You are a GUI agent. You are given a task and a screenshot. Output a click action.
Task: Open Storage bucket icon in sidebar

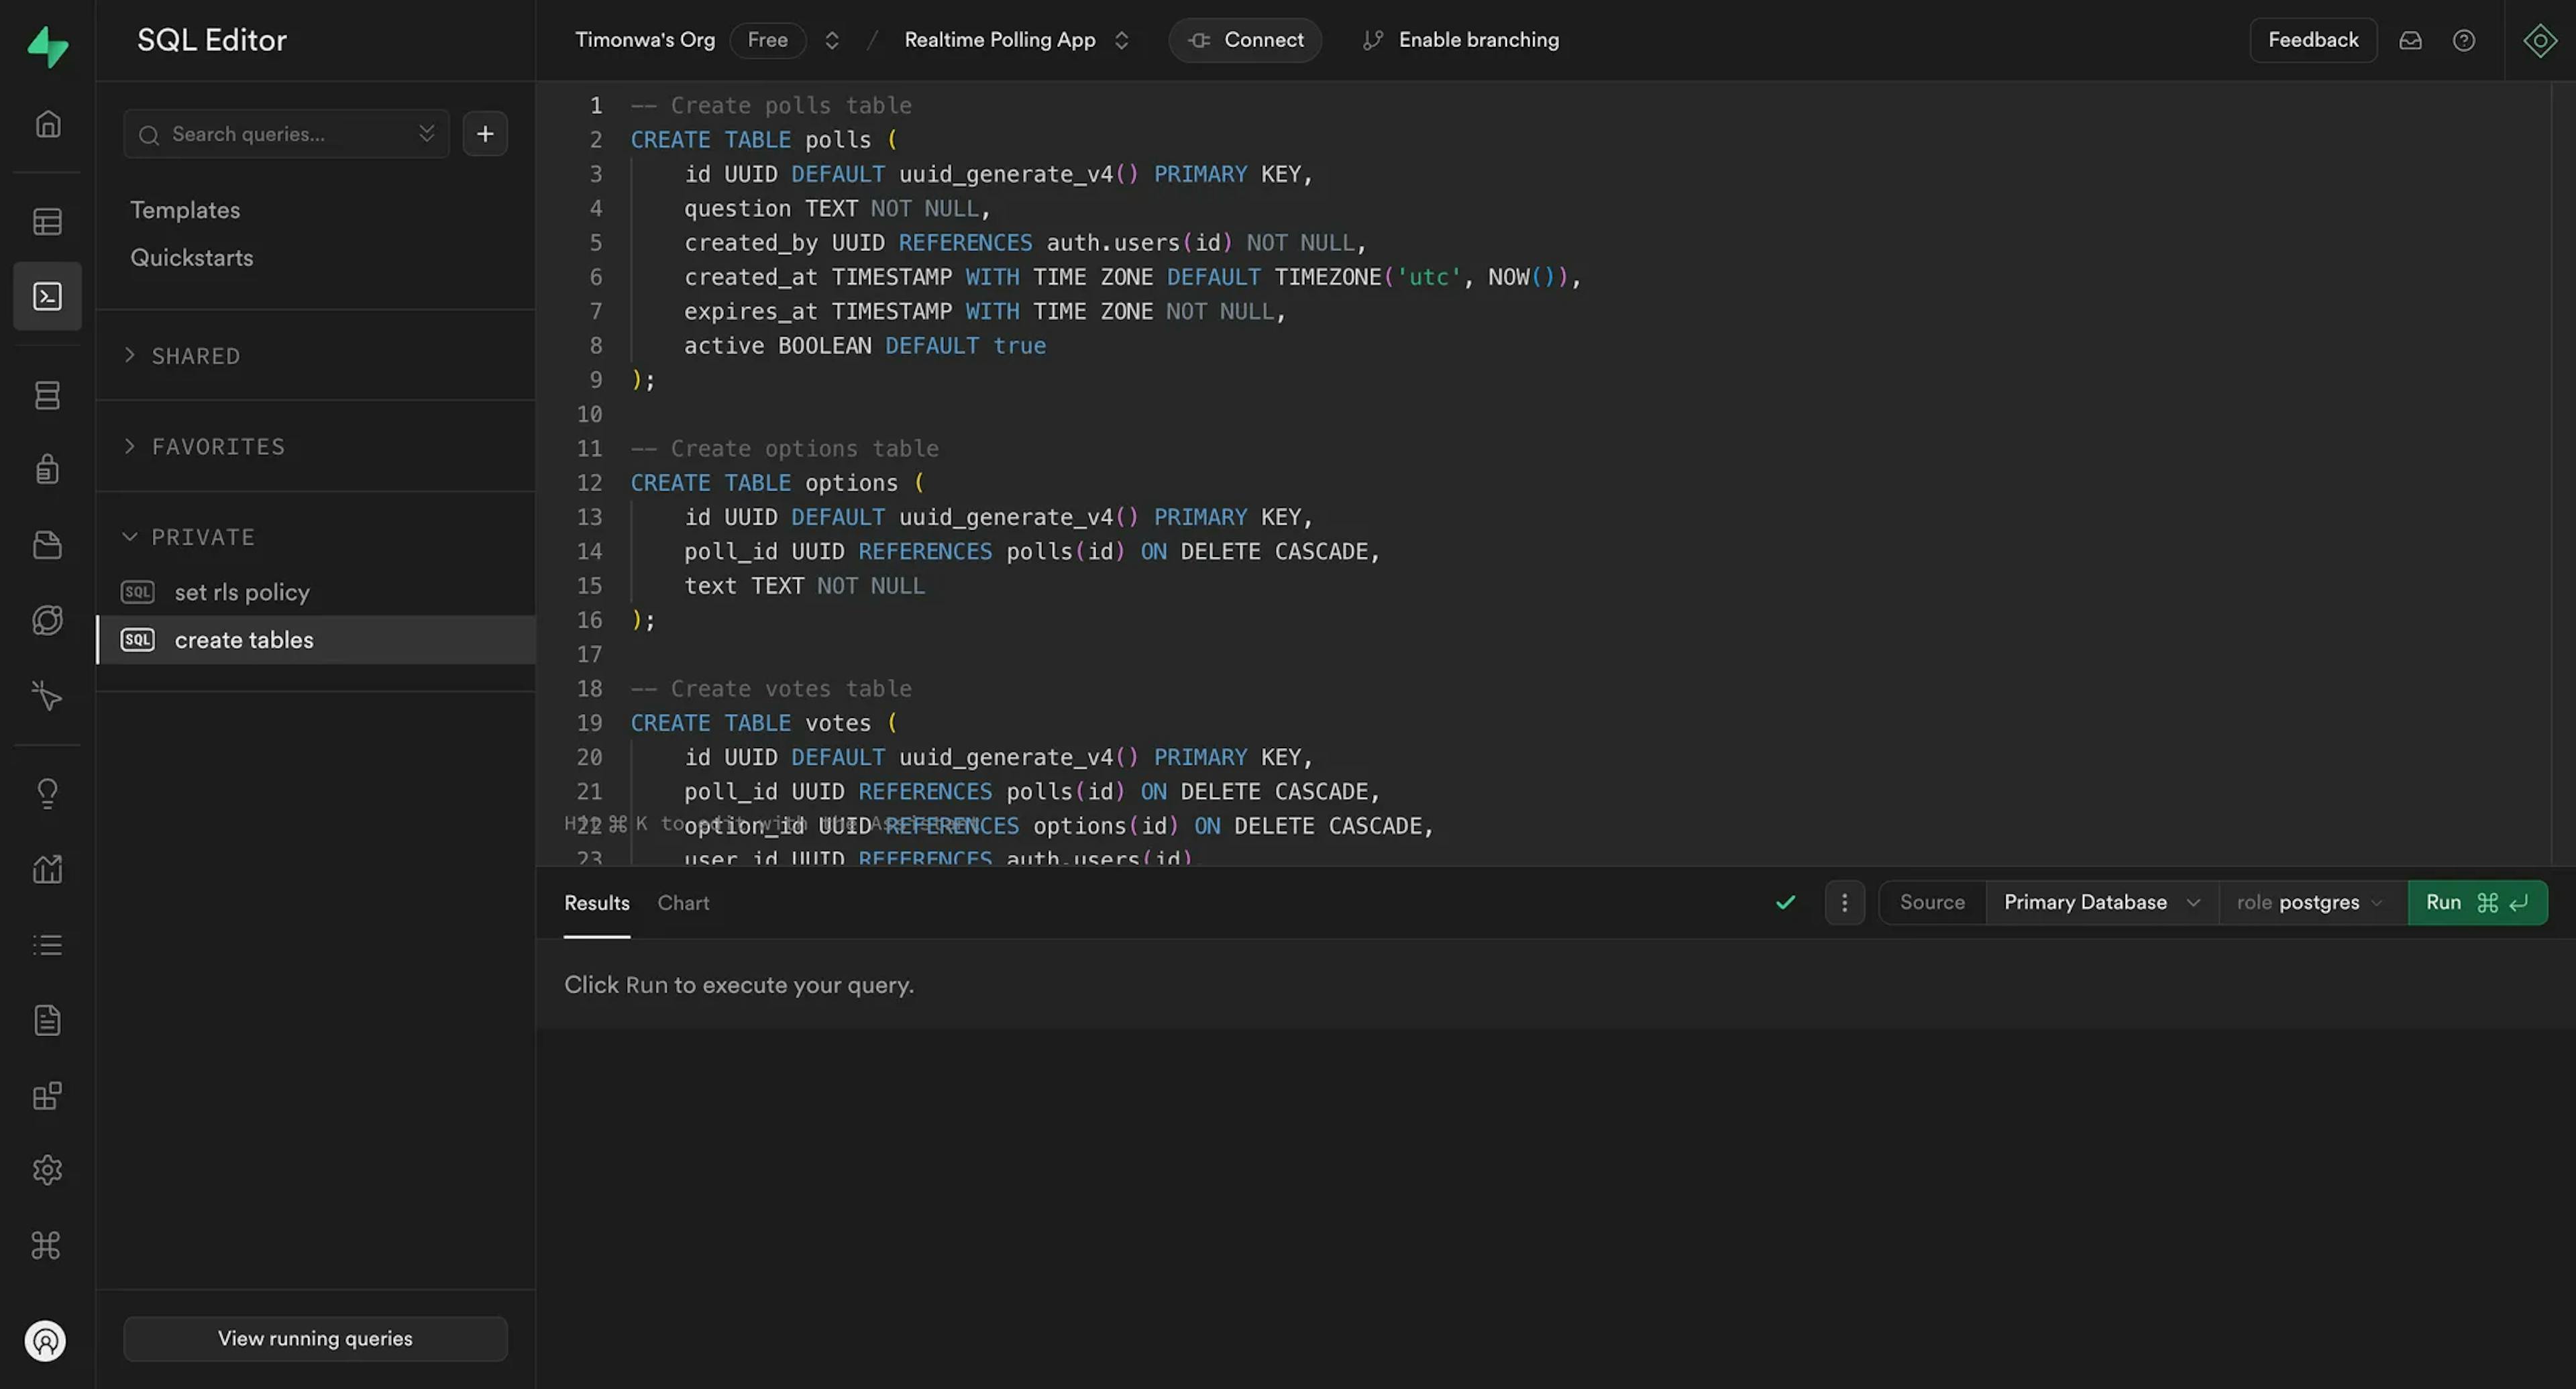(47, 545)
